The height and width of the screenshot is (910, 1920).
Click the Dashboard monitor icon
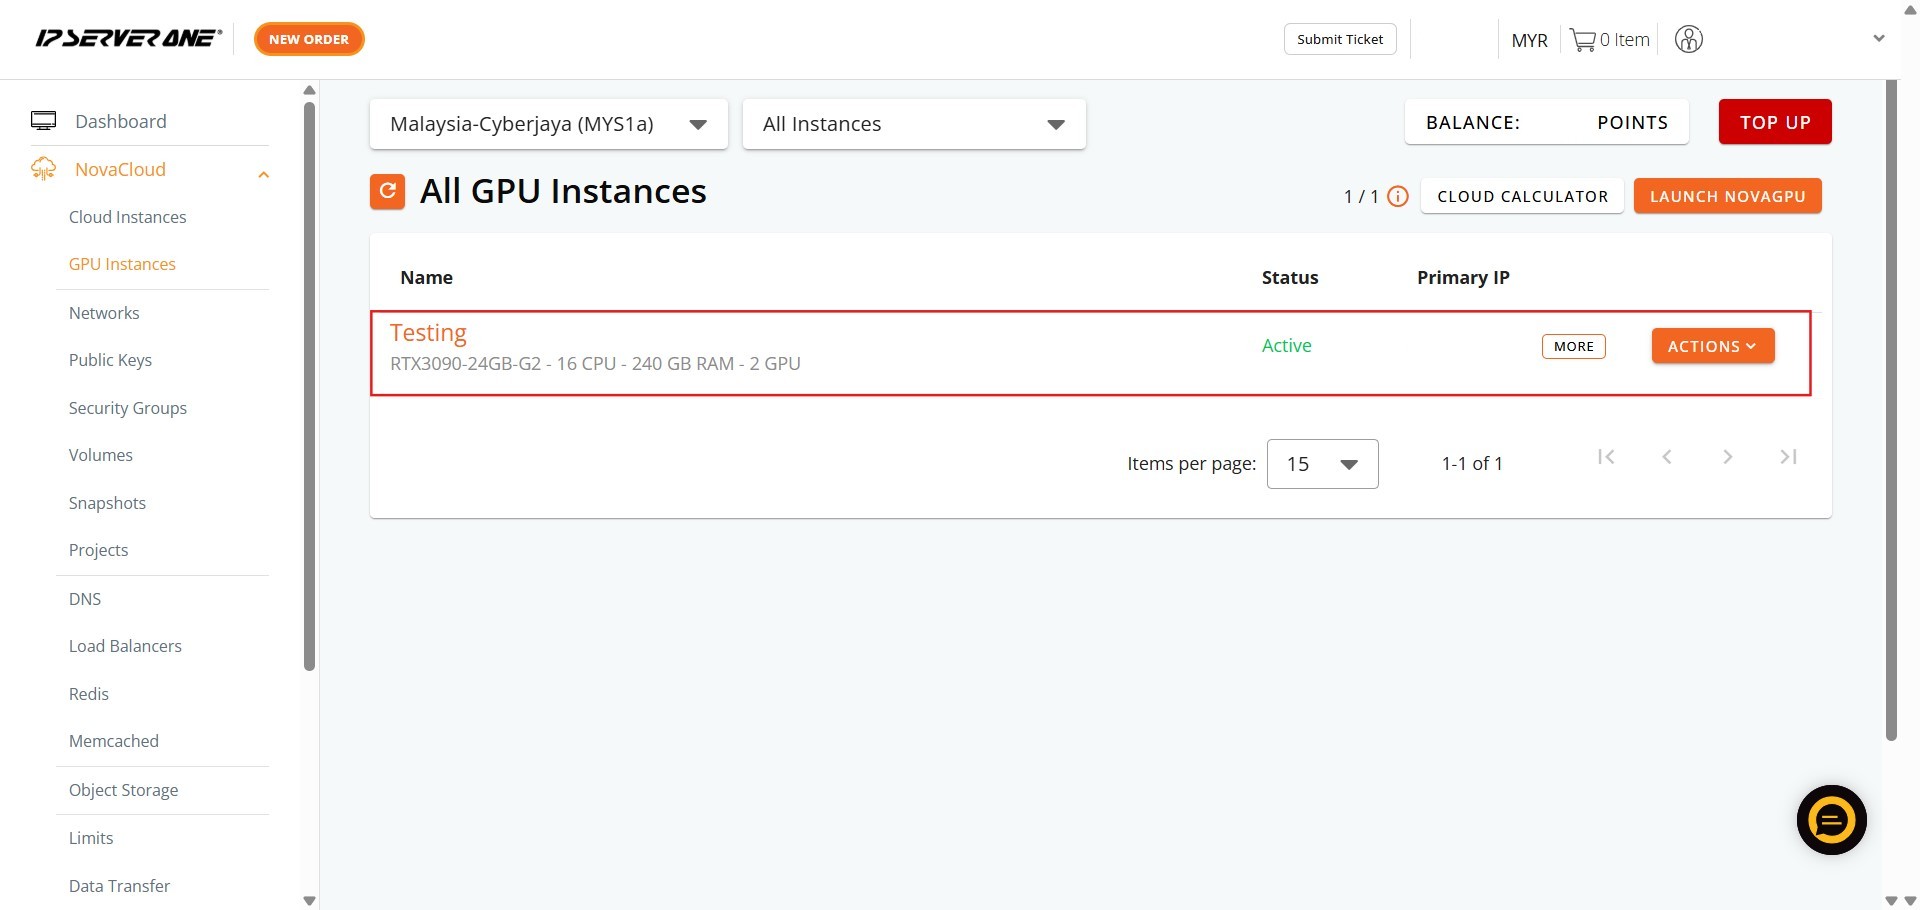(43, 121)
